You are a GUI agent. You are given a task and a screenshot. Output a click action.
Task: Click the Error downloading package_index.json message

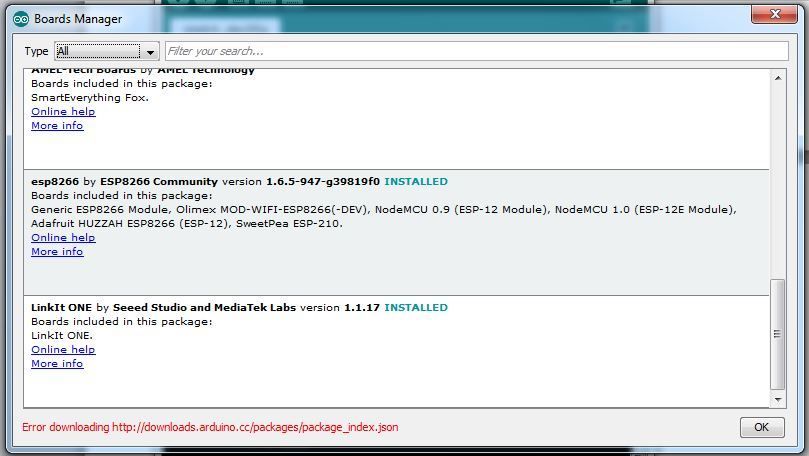click(210, 427)
